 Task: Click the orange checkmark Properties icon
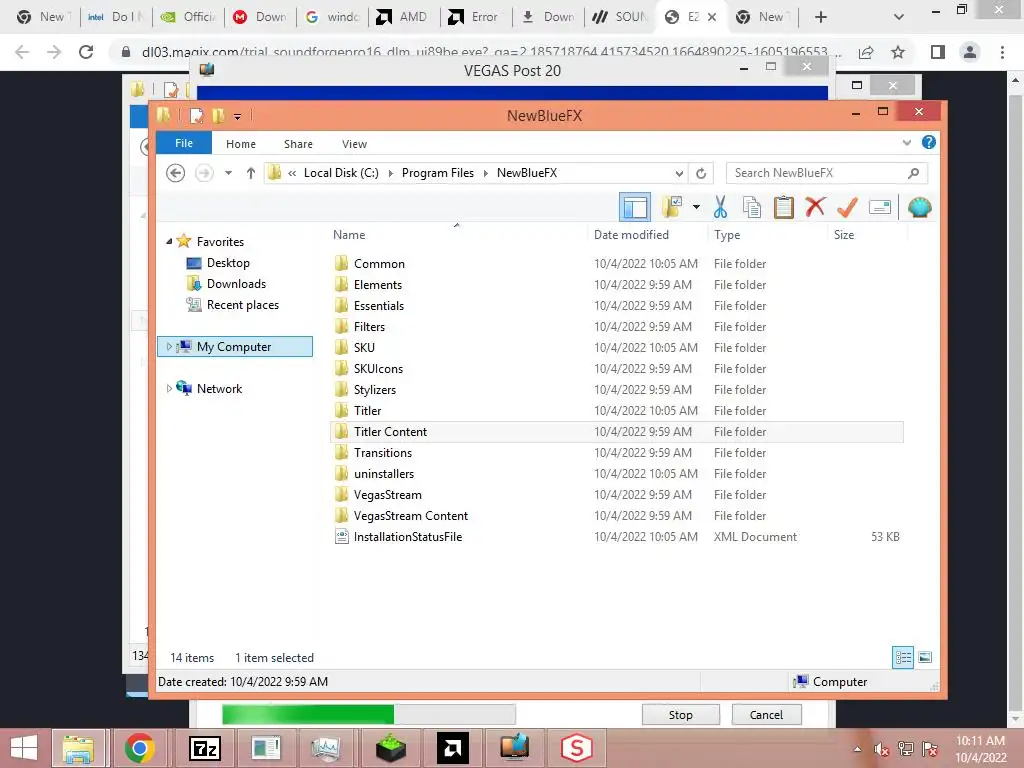pyautogui.click(x=847, y=208)
